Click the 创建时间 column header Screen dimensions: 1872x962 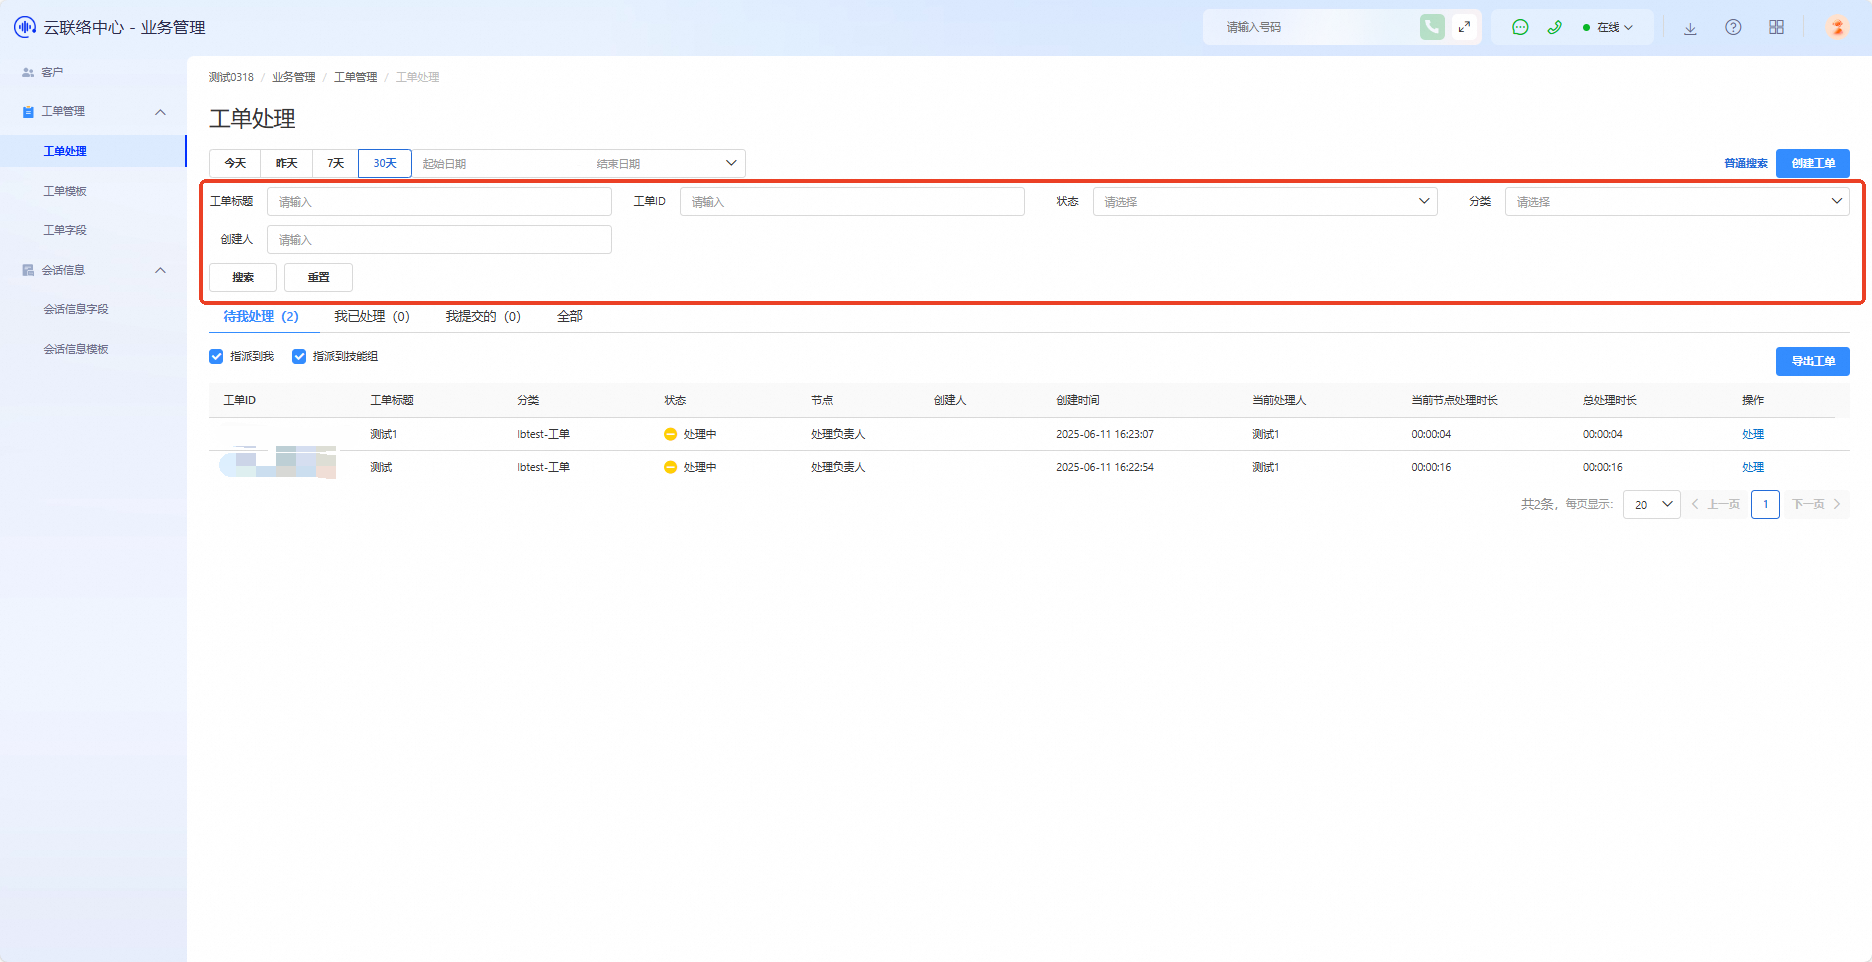point(1078,400)
